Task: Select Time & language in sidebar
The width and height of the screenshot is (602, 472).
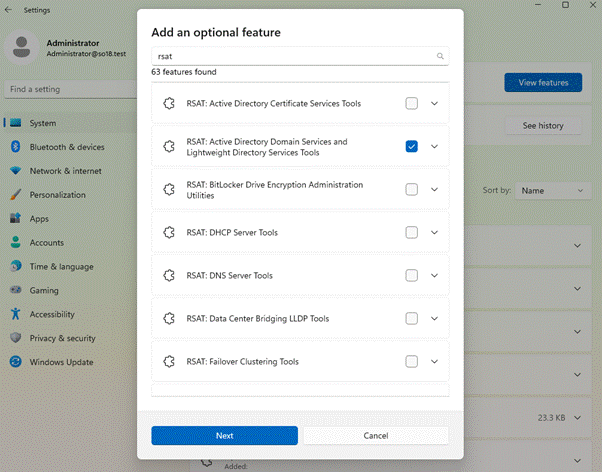Action: (61, 267)
